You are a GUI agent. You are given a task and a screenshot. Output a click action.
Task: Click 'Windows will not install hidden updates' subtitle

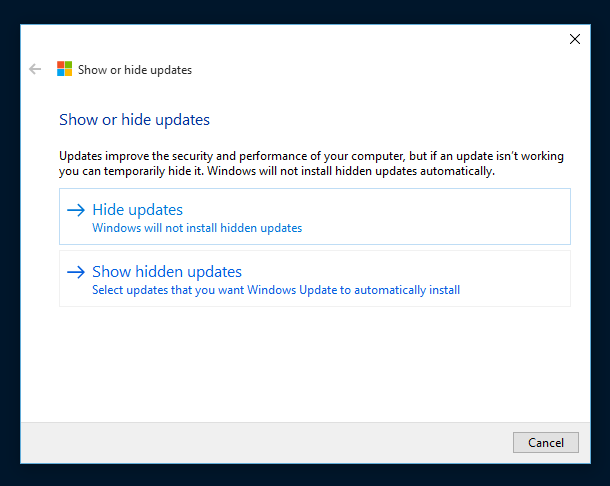click(197, 228)
